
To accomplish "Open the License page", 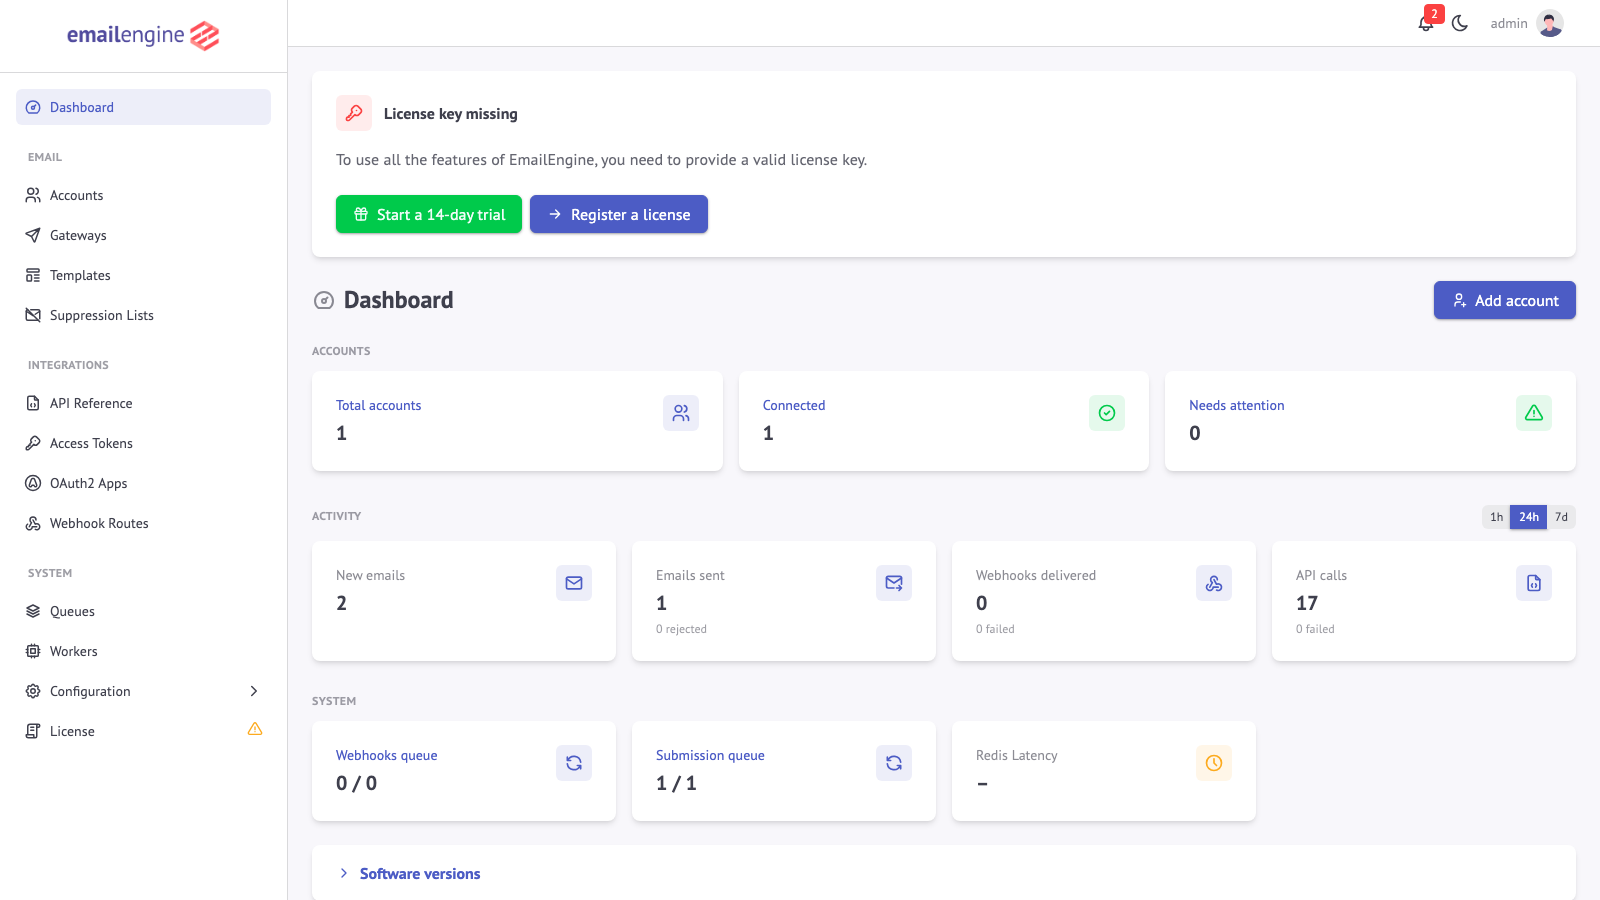I will [143, 731].
